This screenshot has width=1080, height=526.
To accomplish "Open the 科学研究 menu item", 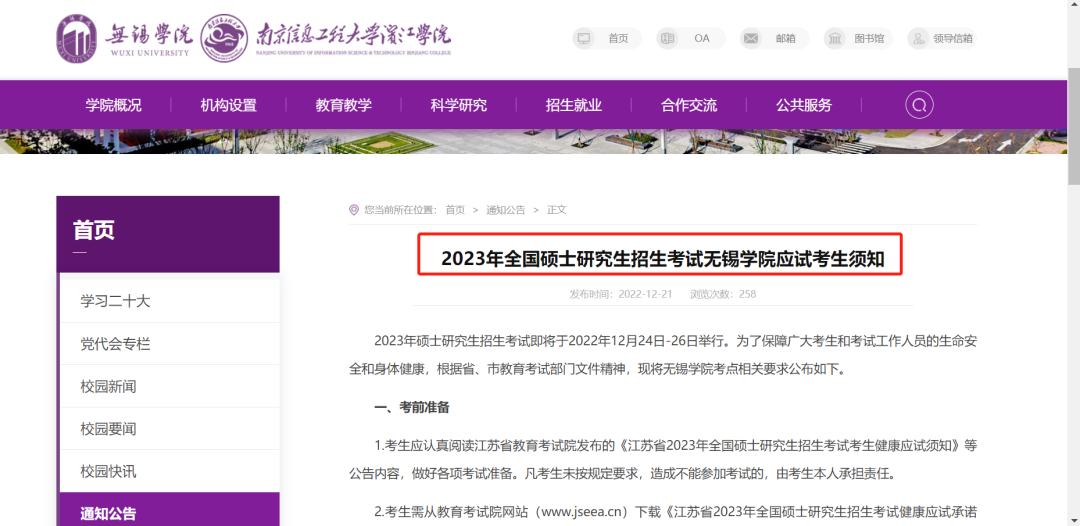I will (x=458, y=105).
